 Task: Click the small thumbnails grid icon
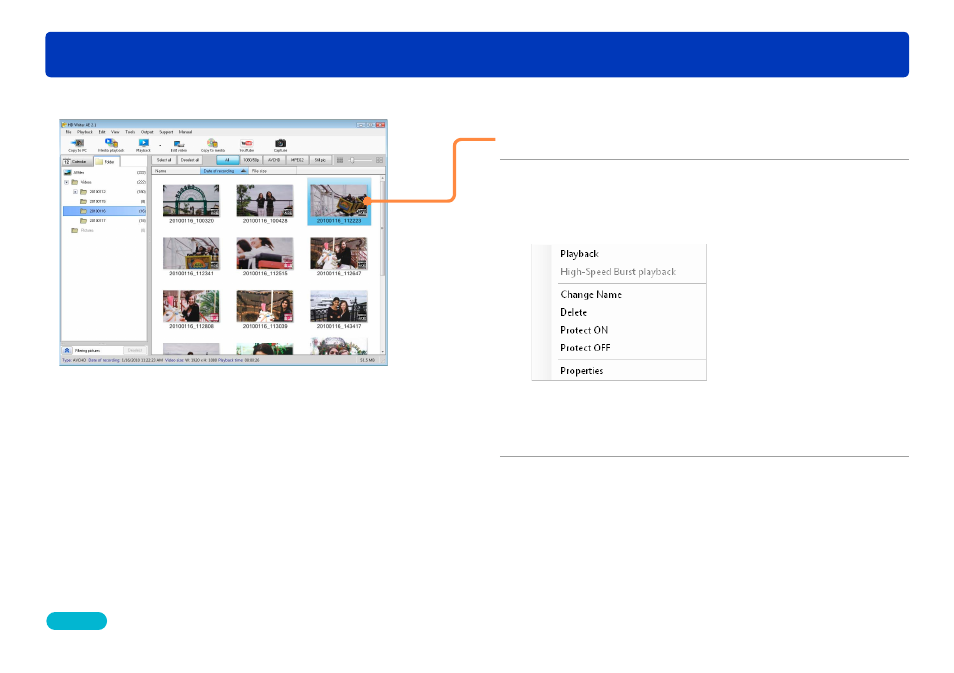pyautogui.click(x=340, y=160)
